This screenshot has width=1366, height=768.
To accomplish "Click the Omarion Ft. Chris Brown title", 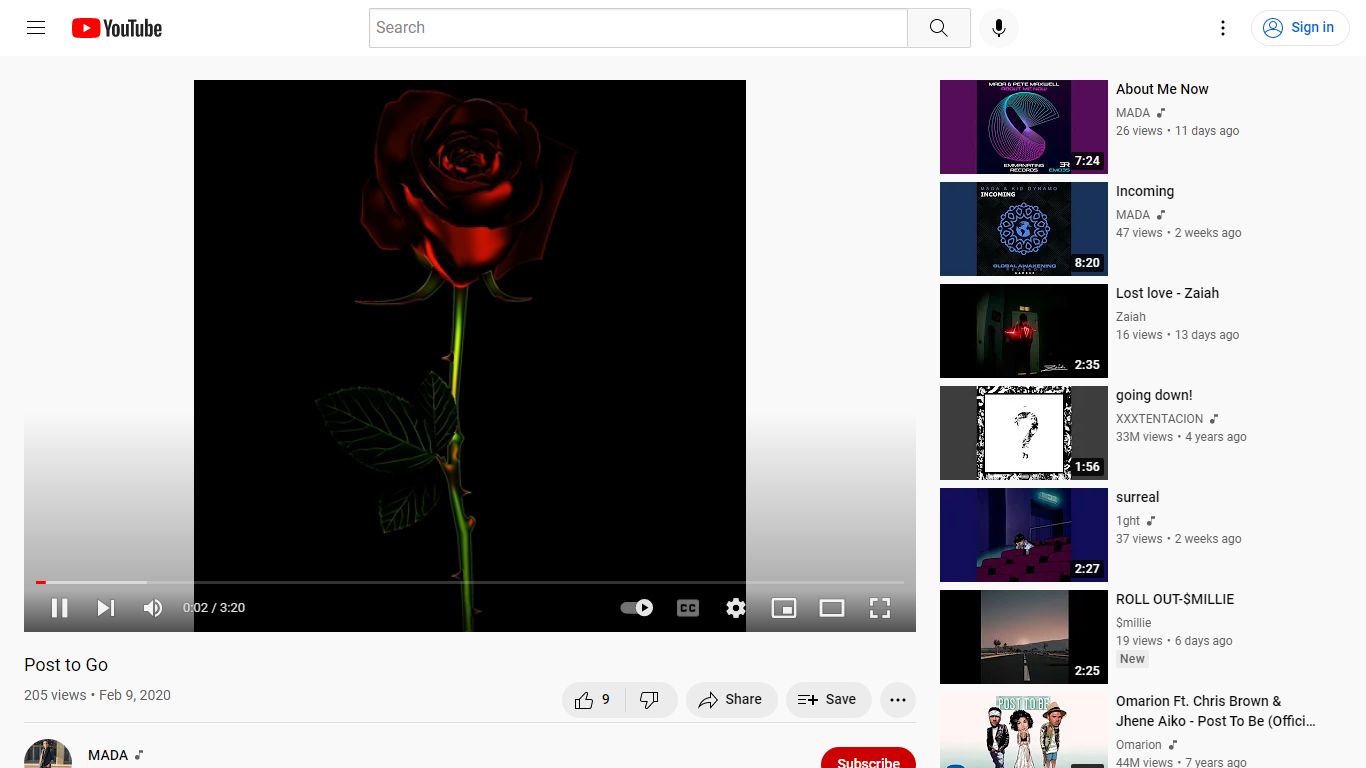I will (1216, 711).
